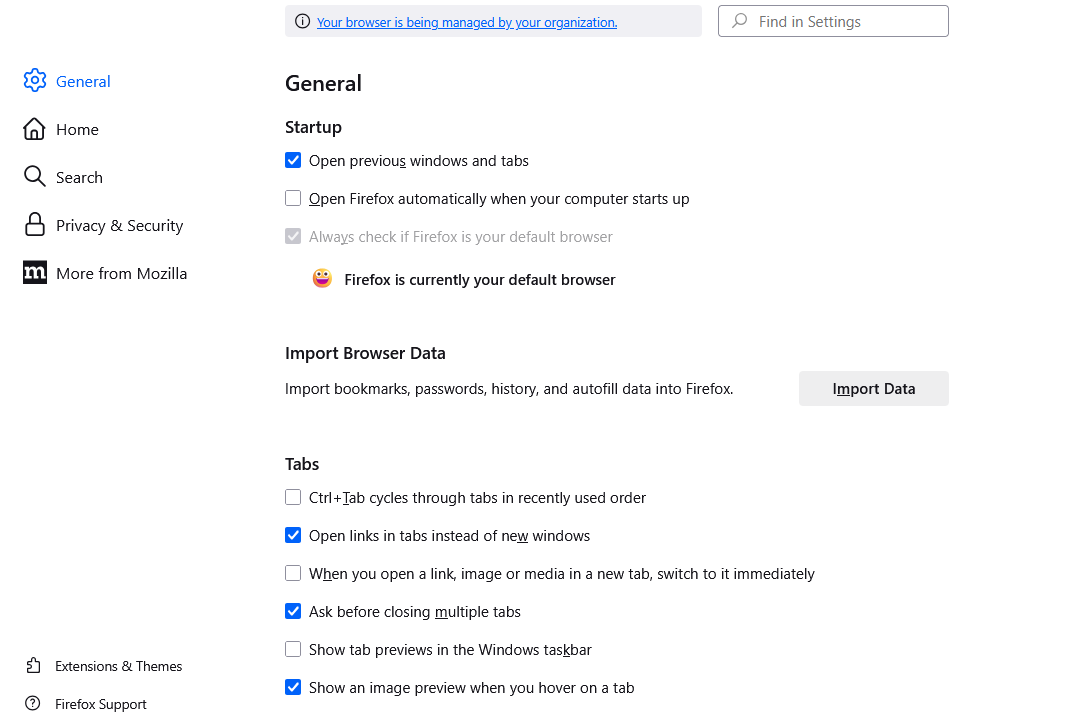This screenshot has width=1080, height=725.
Task: Enable tab previews in Windows taskbar
Action: 293,649
